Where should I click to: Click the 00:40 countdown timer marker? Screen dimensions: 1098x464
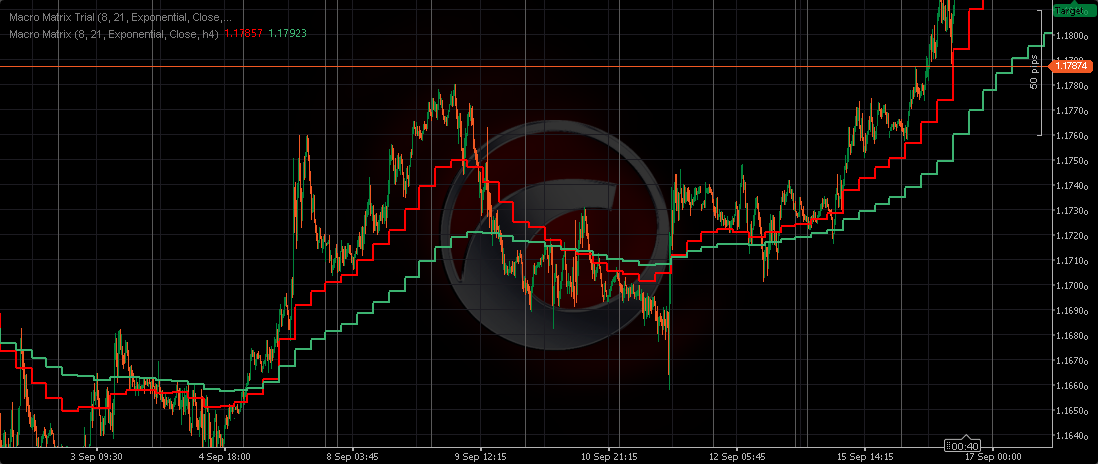click(x=963, y=446)
